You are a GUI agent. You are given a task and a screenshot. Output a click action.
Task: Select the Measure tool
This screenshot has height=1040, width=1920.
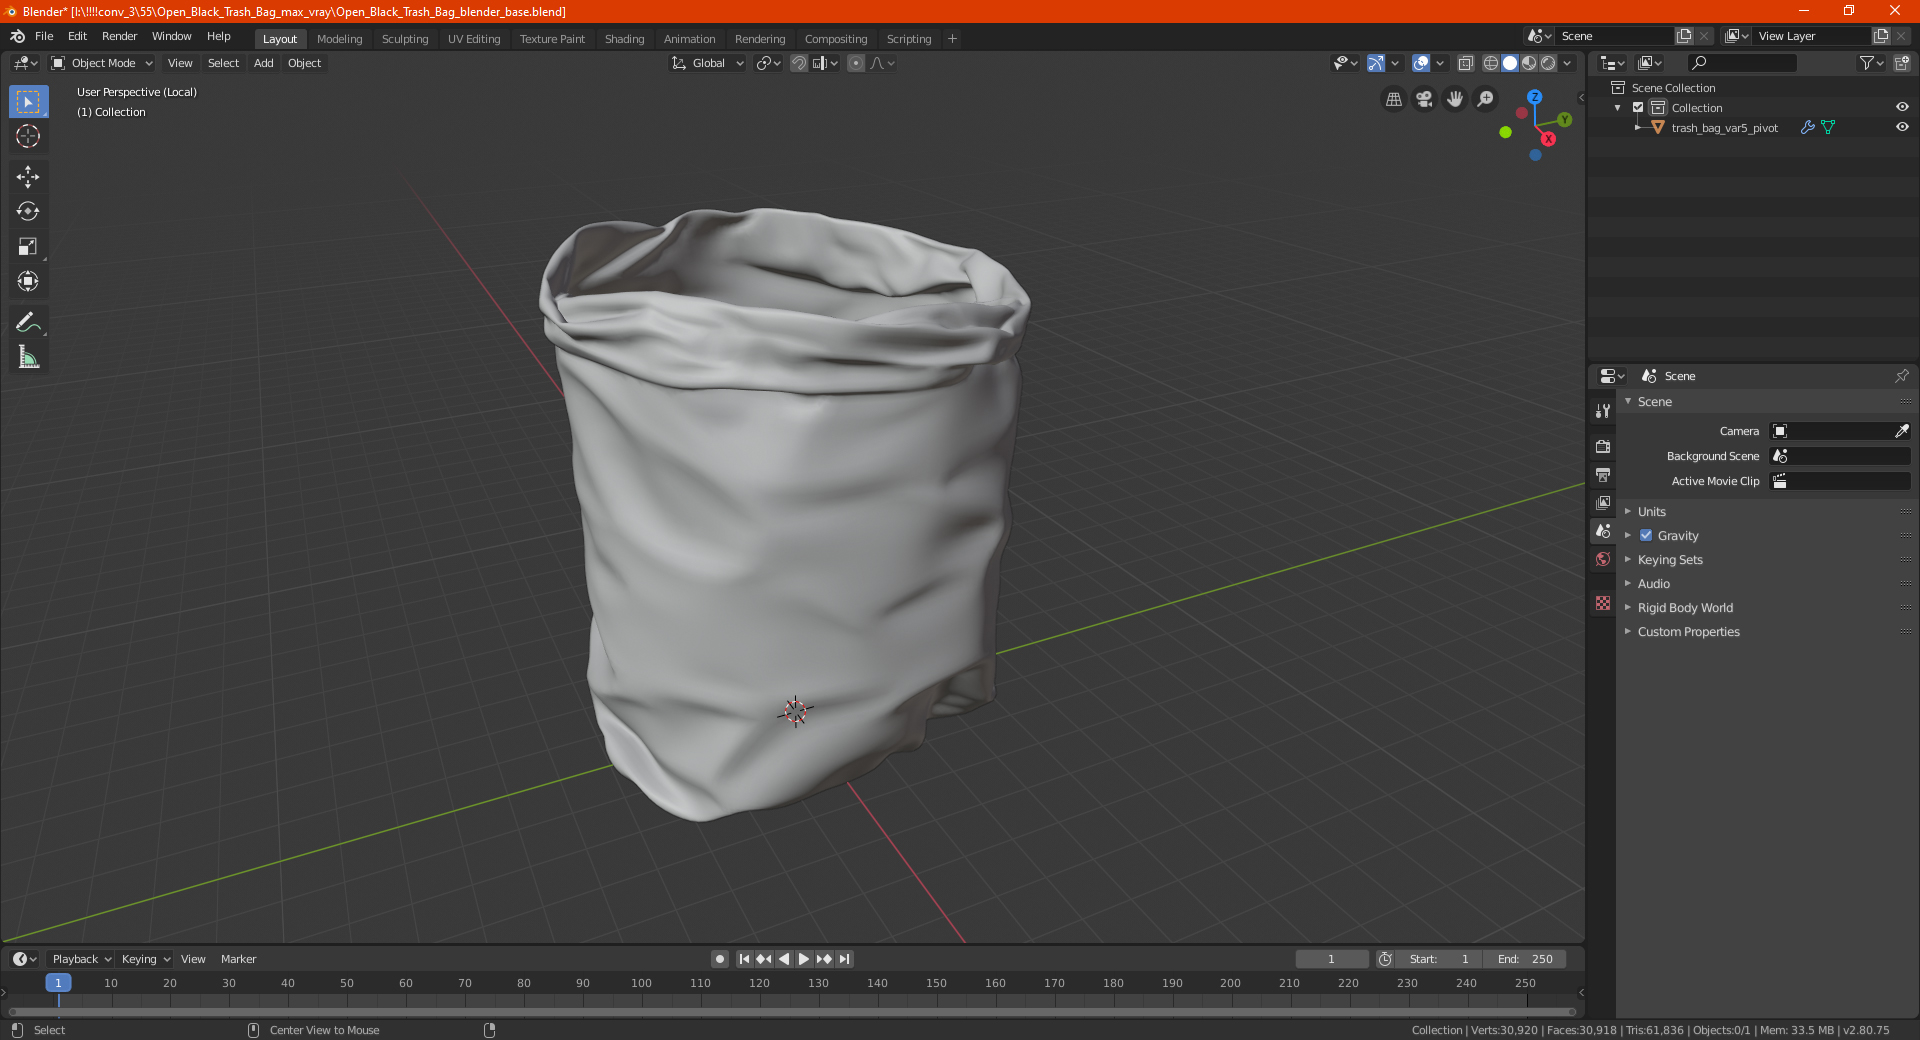click(28, 357)
